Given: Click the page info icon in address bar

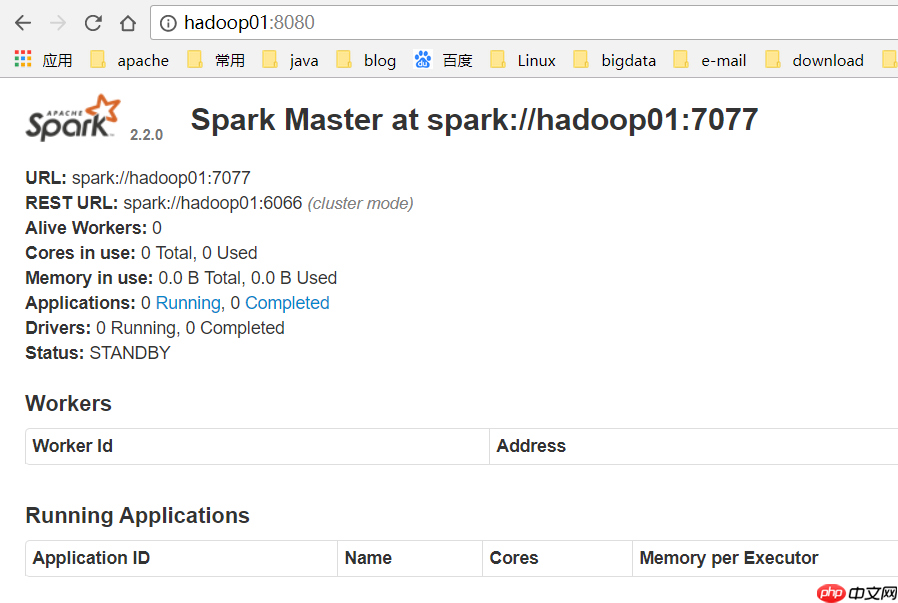Looking at the screenshot, I should point(166,22).
